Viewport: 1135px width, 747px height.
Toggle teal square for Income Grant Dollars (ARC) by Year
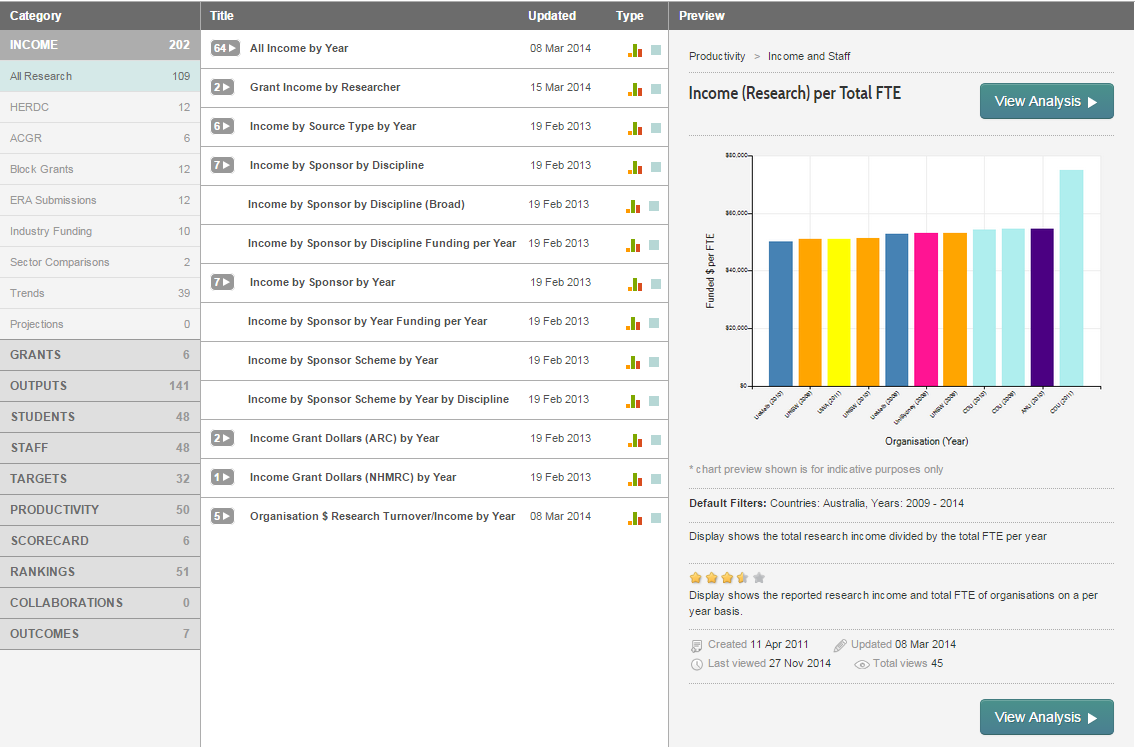coord(656,440)
